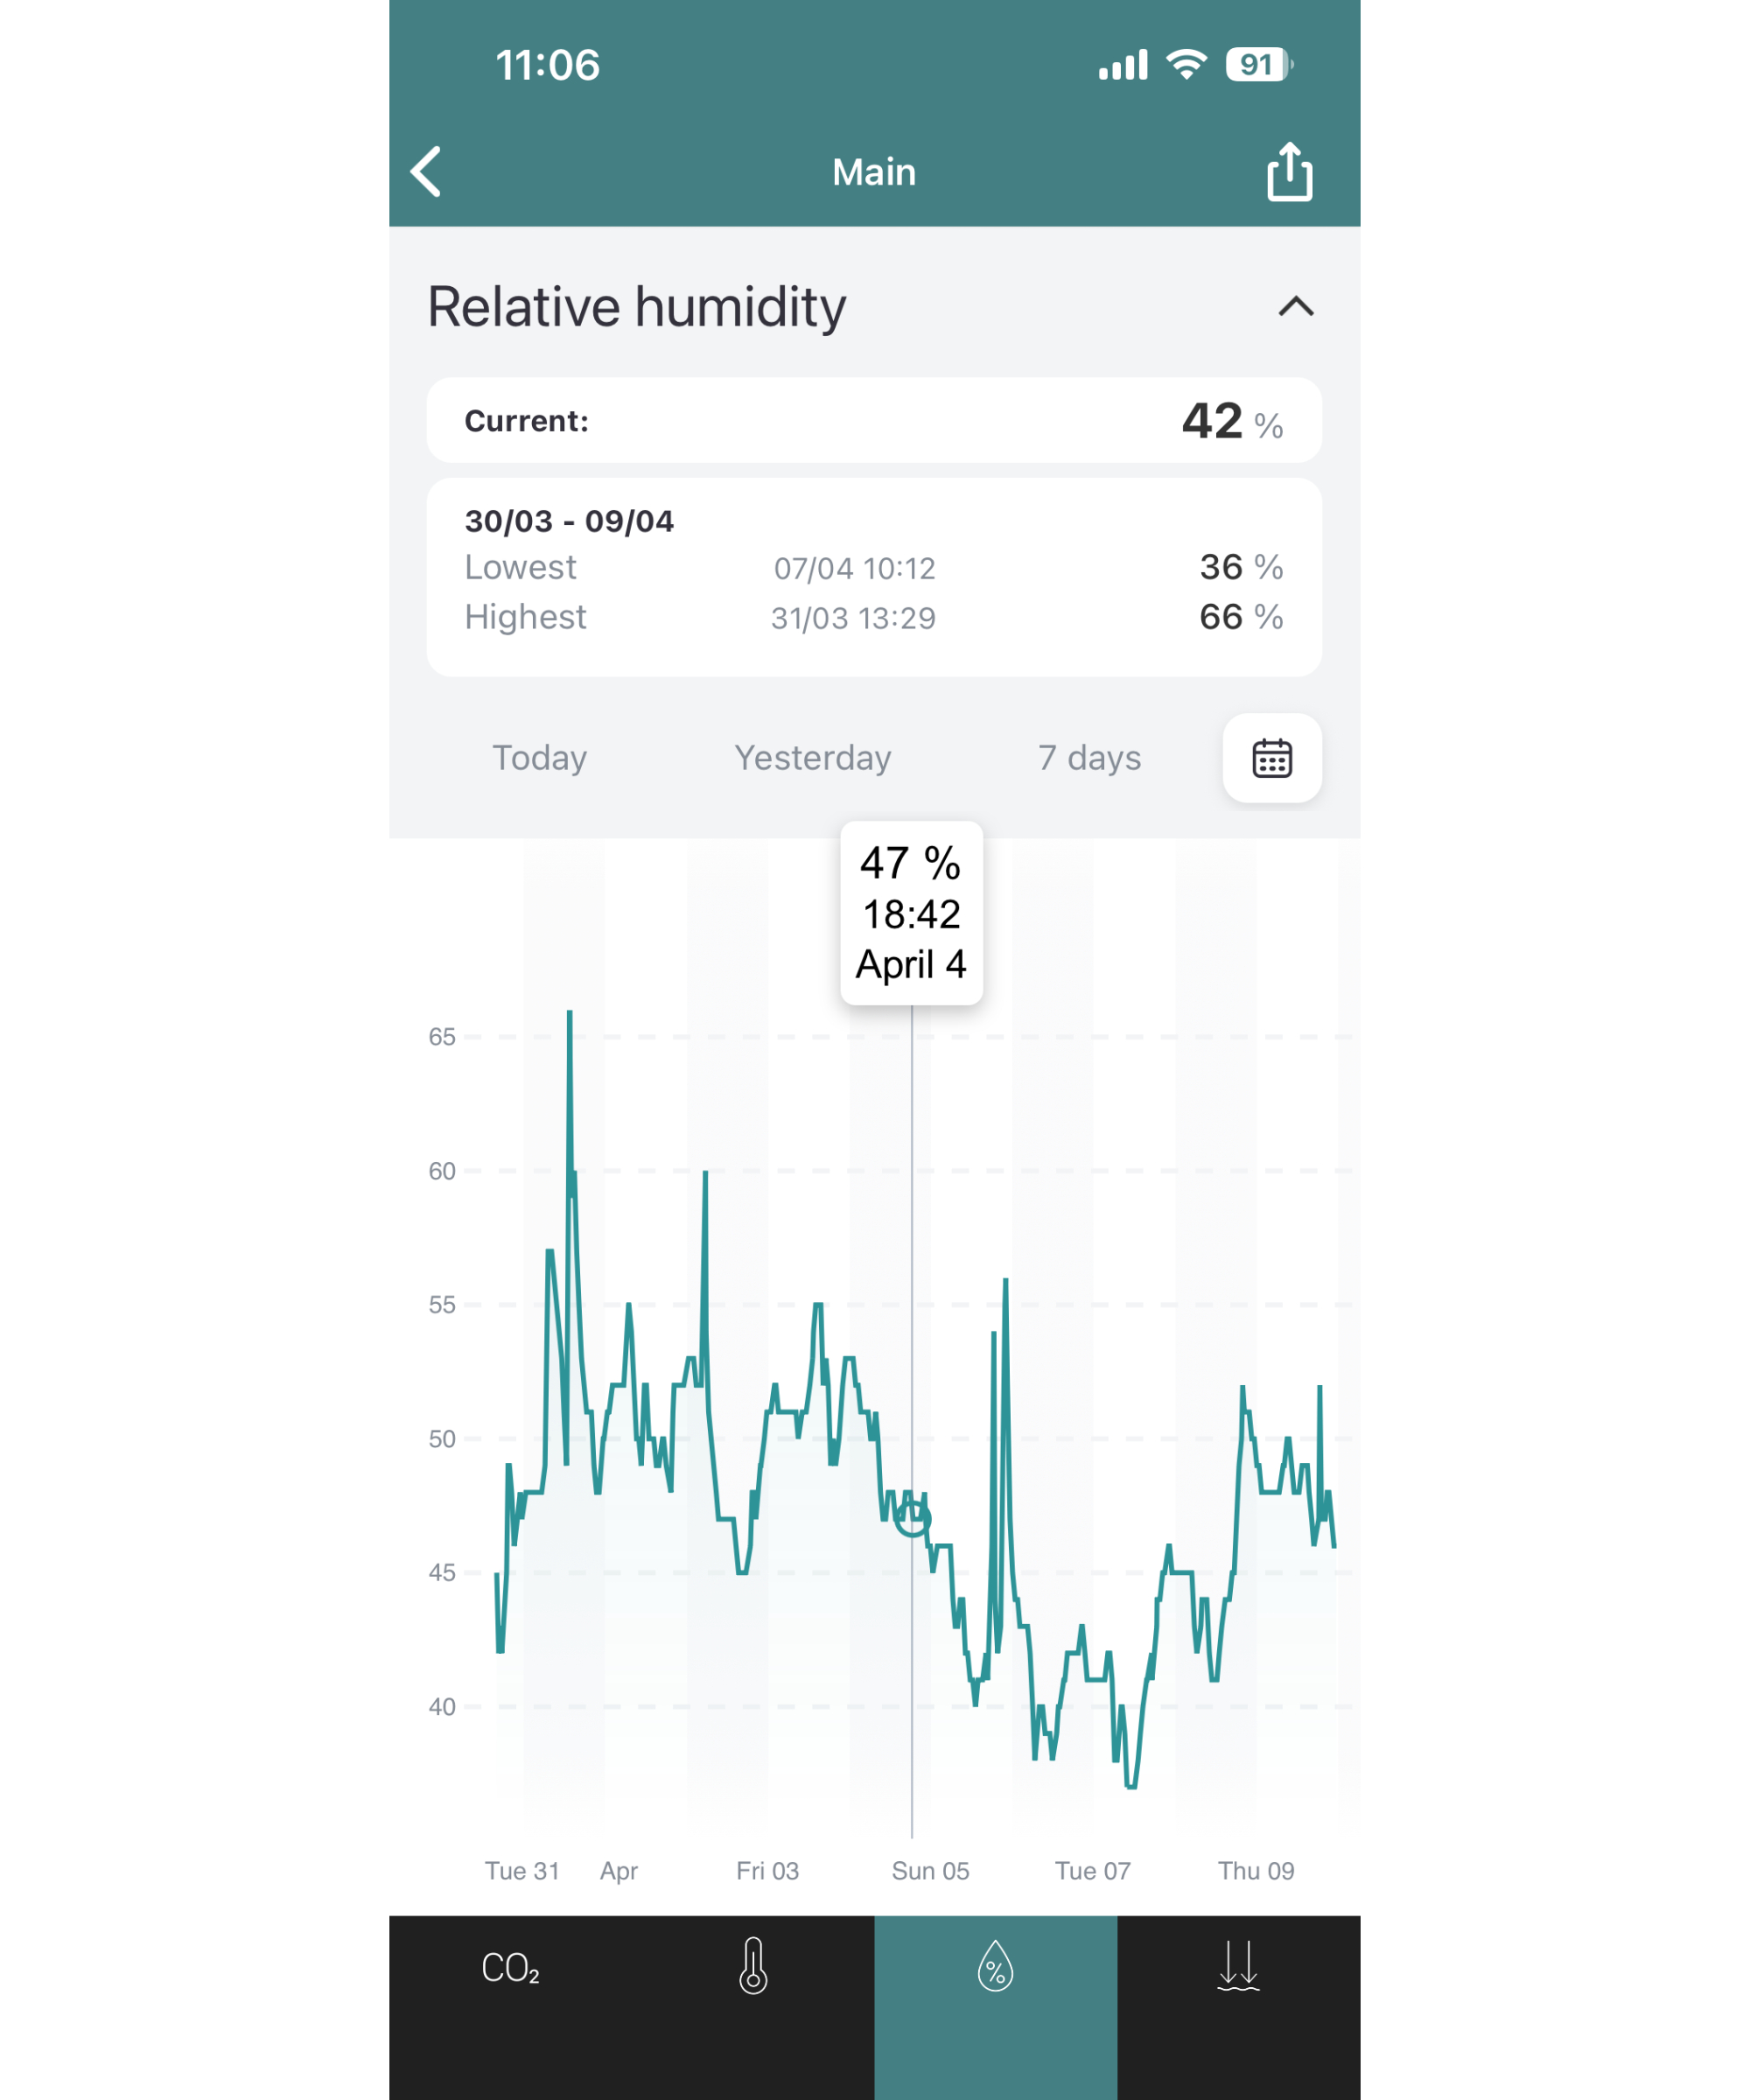Tap the back arrow in the header

[x=426, y=171]
